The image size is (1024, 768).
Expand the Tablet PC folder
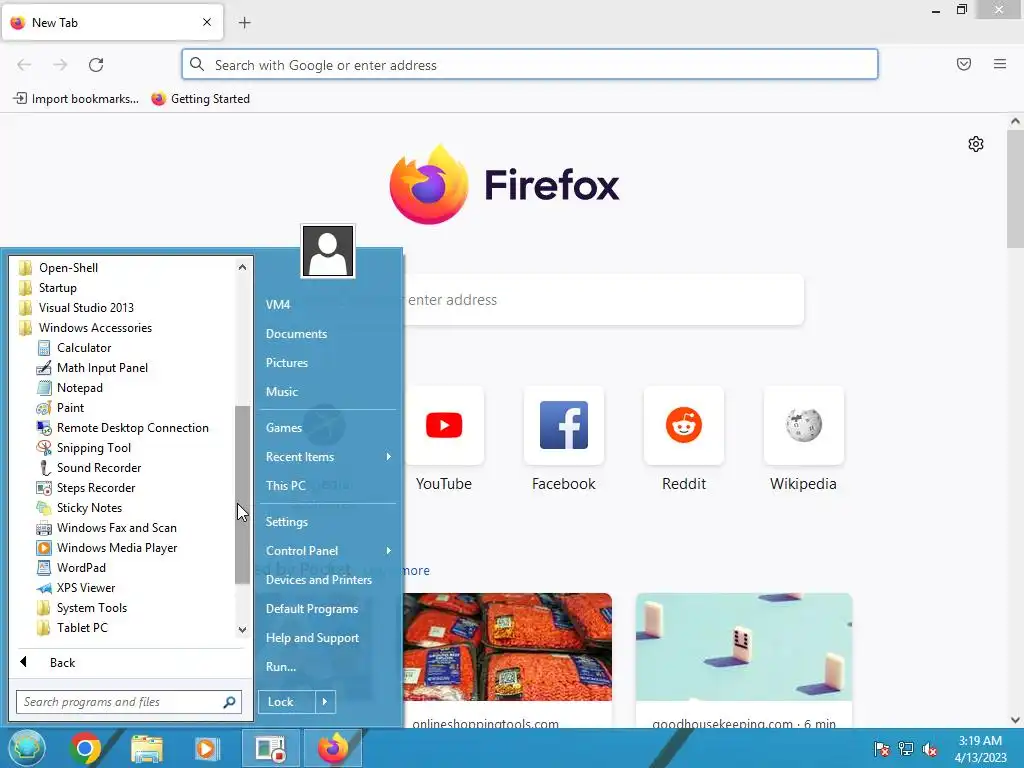pos(72,628)
